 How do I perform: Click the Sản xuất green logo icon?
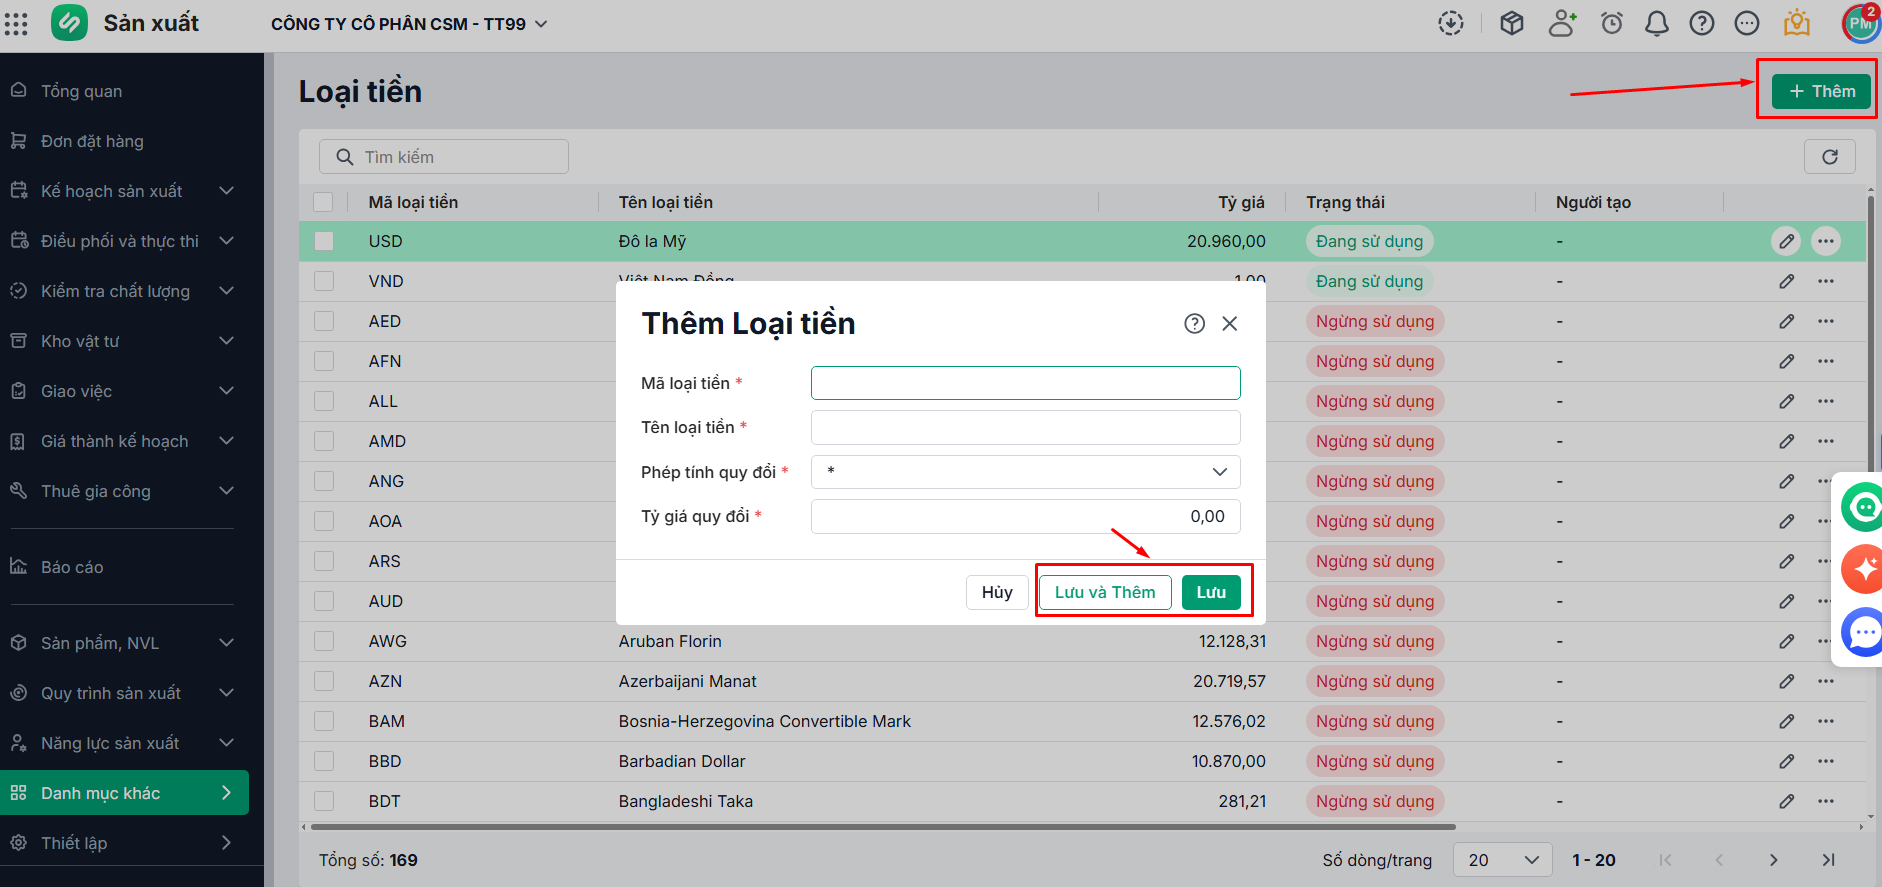[69, 23]
